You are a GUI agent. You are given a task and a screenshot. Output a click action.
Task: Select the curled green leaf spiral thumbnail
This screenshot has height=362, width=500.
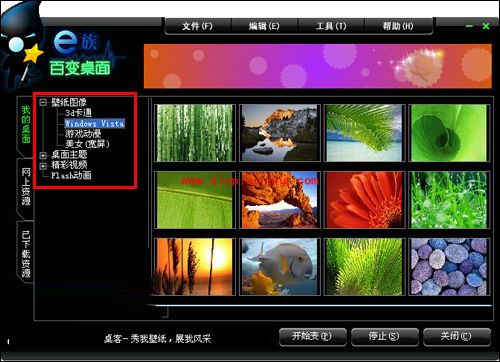(x=449, y=133)
